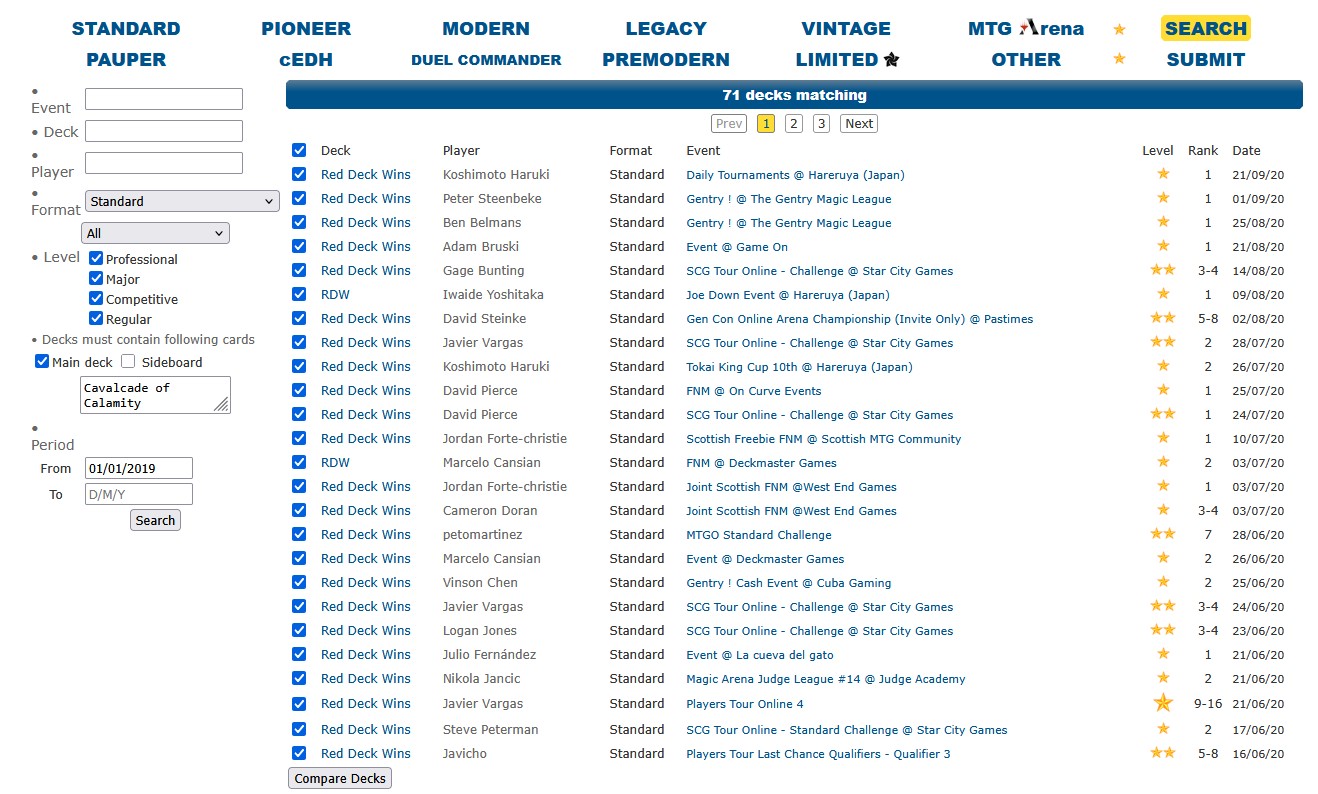1318x794 pixels.
Task: Uncheck the Professional level checkbox
Action: 96,259
